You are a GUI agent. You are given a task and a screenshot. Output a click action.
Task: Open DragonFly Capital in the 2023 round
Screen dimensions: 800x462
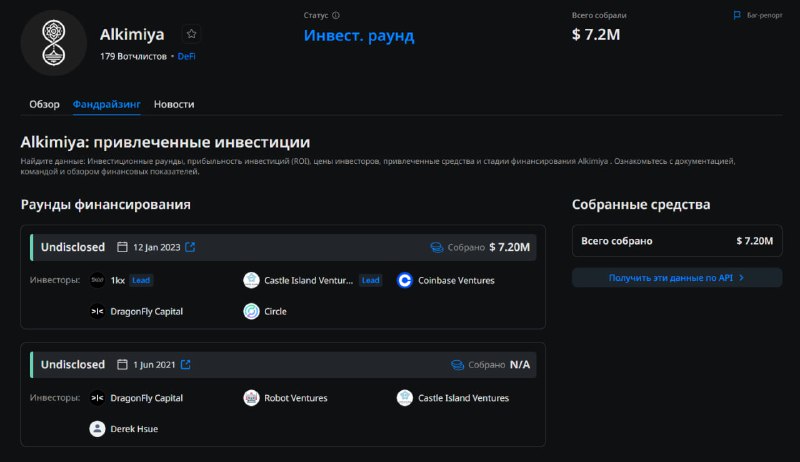tap(146, 312)
